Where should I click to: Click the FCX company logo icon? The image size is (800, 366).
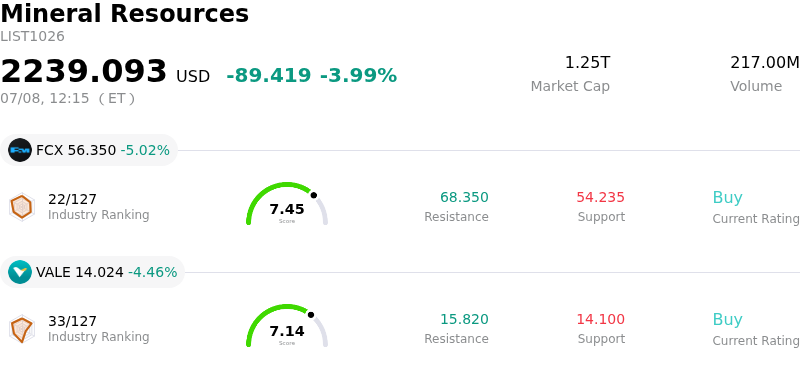point(20,150)
